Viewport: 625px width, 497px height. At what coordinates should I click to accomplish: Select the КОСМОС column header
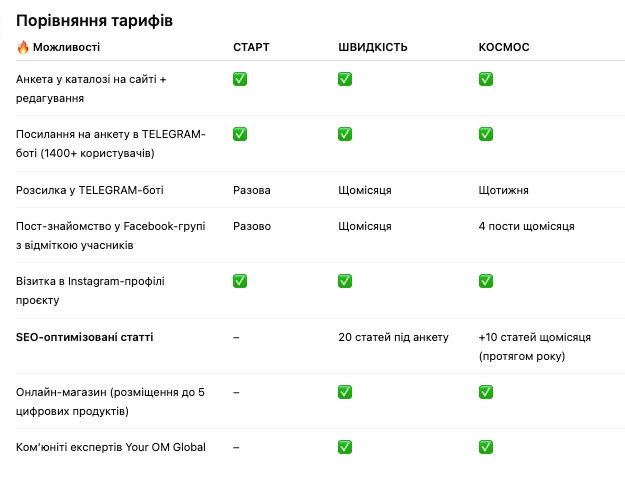(x=504, y=47)
